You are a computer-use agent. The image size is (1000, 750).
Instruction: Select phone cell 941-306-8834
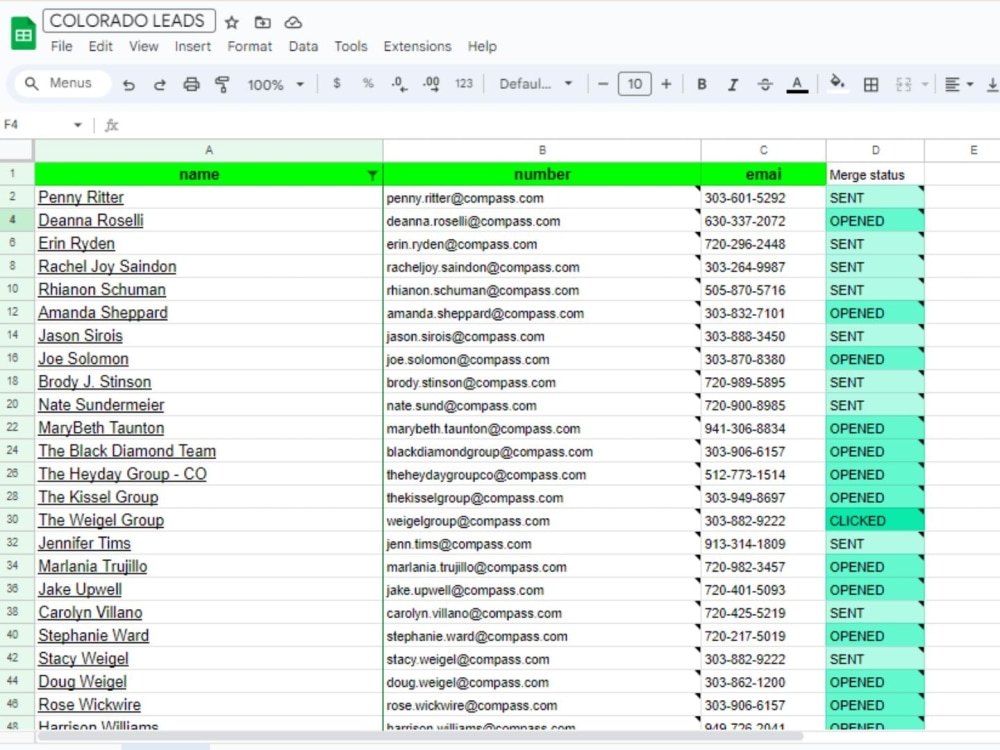(x=763, y=429)
